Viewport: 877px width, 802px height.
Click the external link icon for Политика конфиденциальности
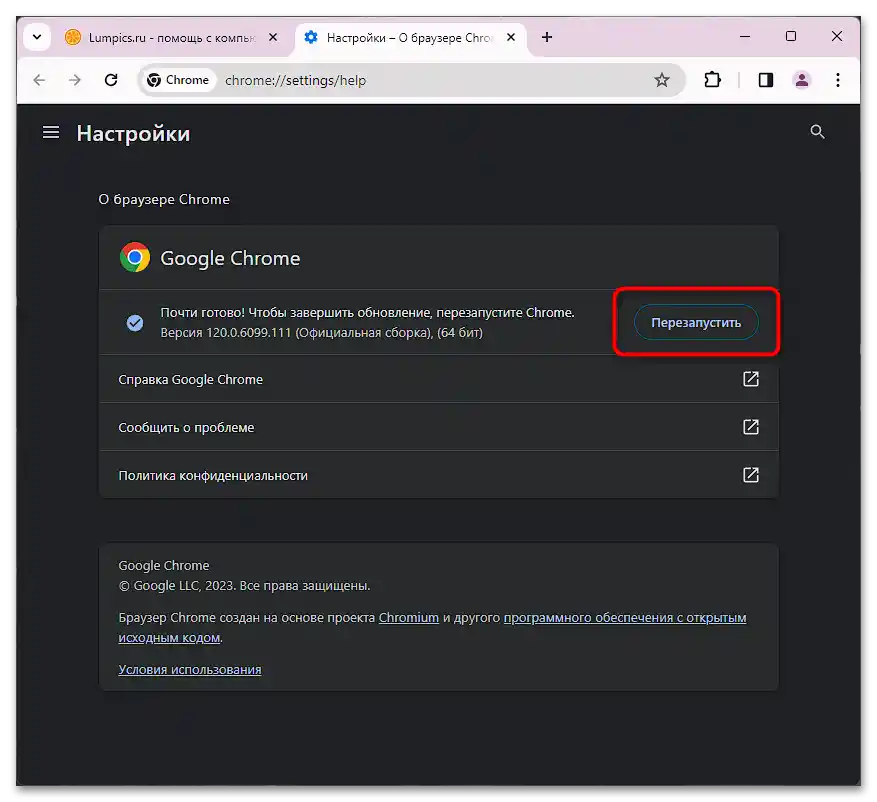pyautogui.click(x=750, y=475)
